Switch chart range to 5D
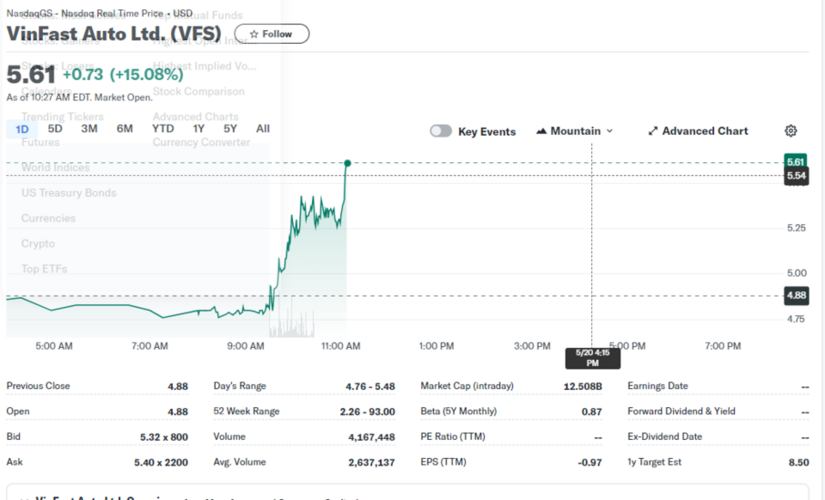The image size is (825, 500). (55, 129)
